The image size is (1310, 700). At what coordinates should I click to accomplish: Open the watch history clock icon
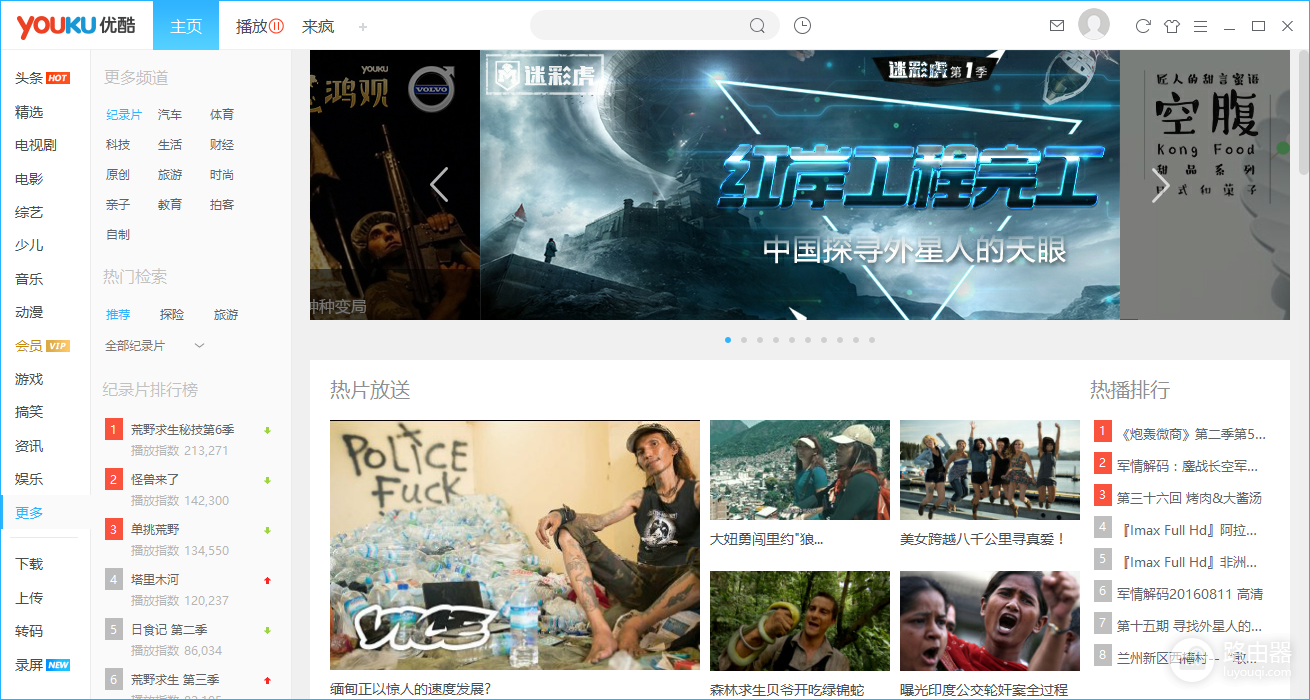tap(802, 26)
